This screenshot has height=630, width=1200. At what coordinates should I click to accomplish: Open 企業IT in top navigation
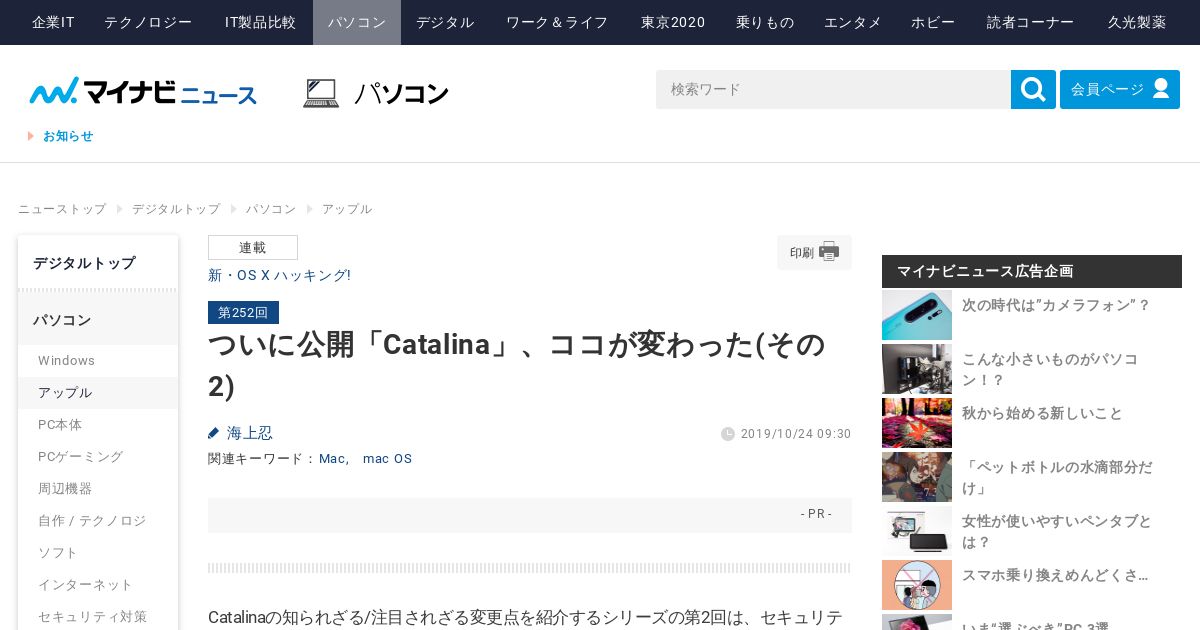pyautogui.click(x=53, y=22)
